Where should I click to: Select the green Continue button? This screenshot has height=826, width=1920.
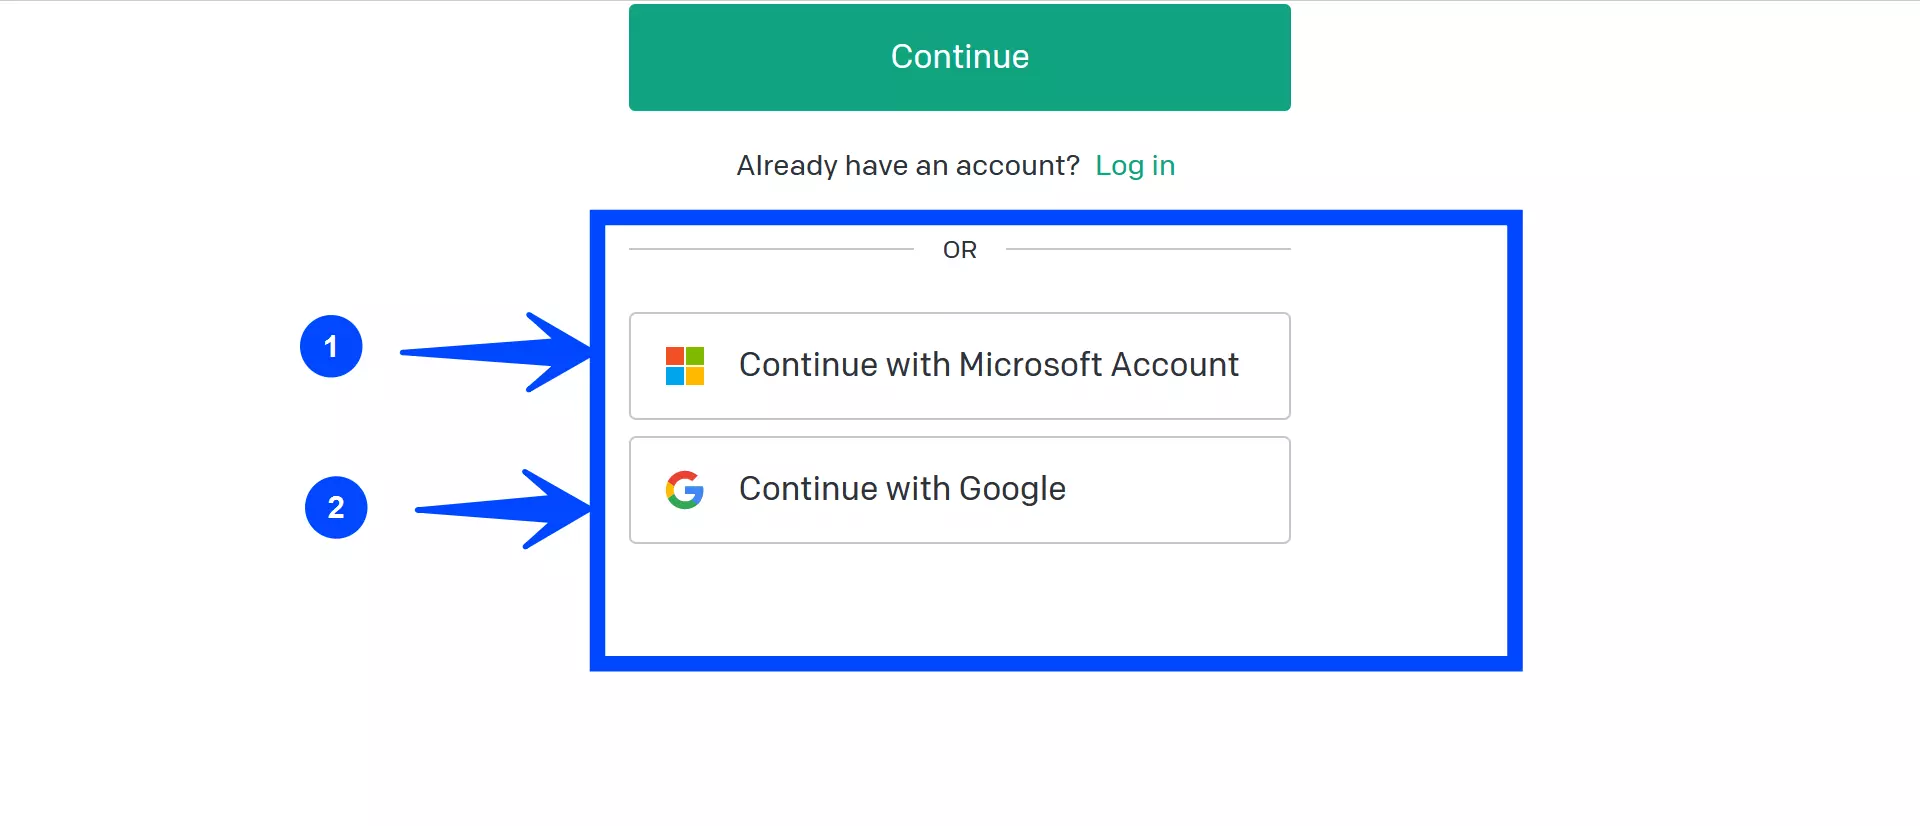click(960, 57)
